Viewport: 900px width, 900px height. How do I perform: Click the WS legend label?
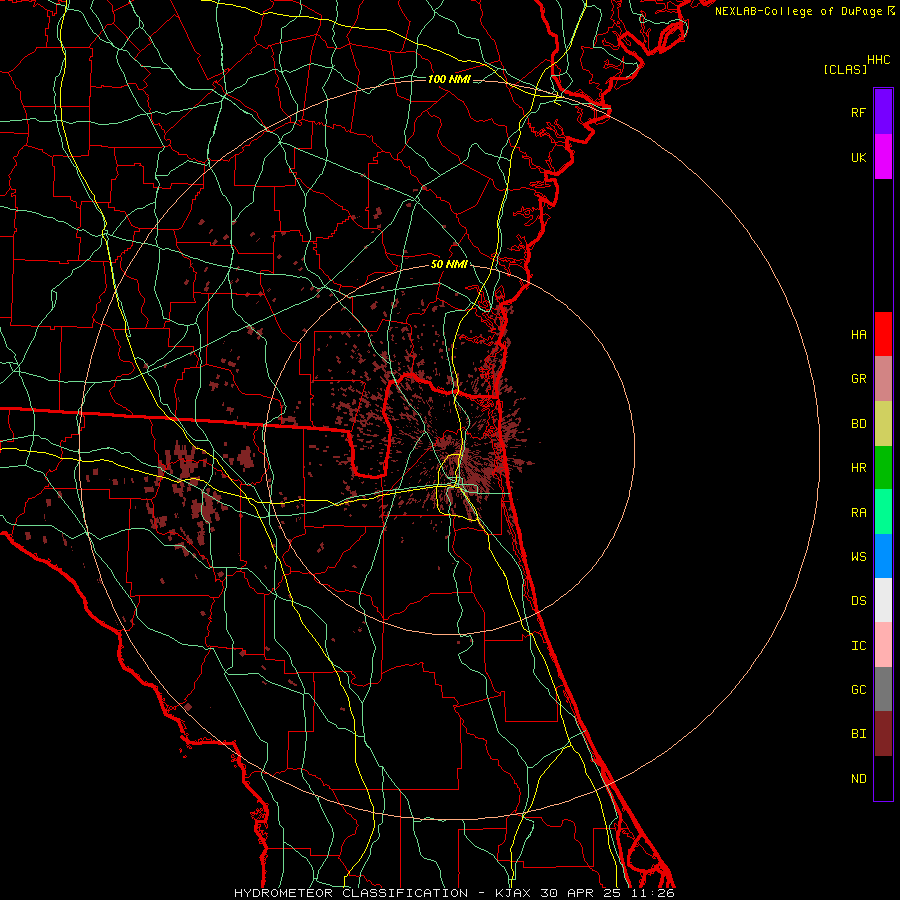tap(858, 557)
